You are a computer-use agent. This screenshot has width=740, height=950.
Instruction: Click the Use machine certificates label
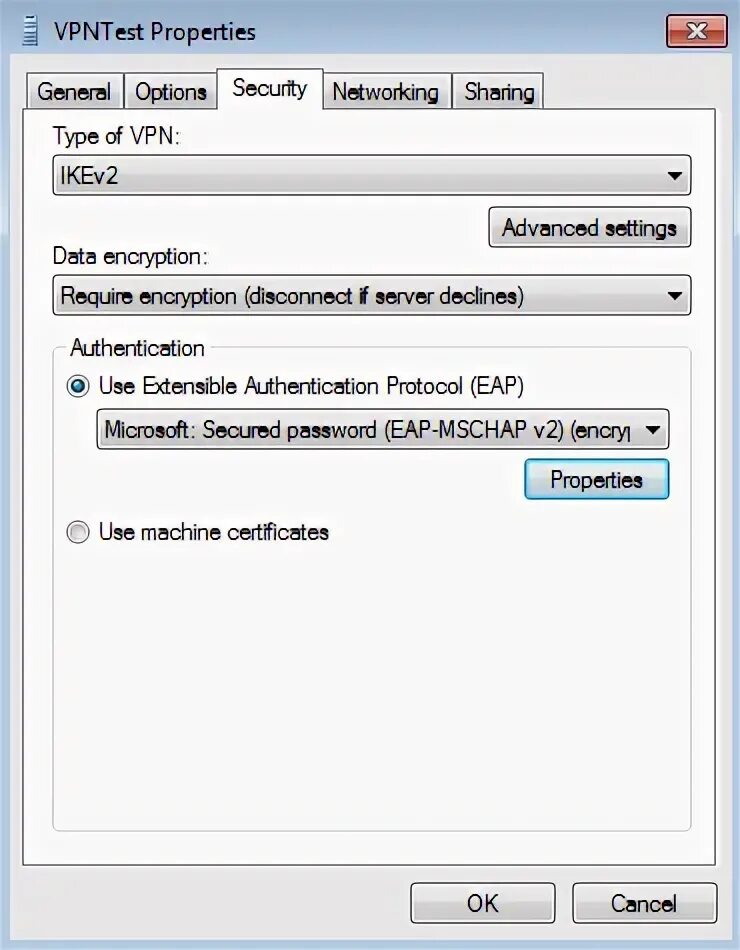point(213,532)
